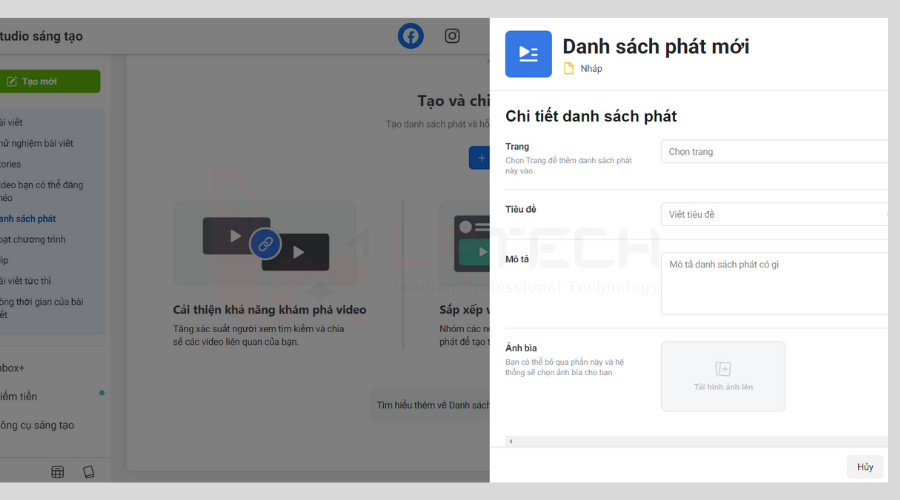Open Bài viết tức thì in the sidebar
Viewport: 900px width, 500px height.
[x=26, y=281]
